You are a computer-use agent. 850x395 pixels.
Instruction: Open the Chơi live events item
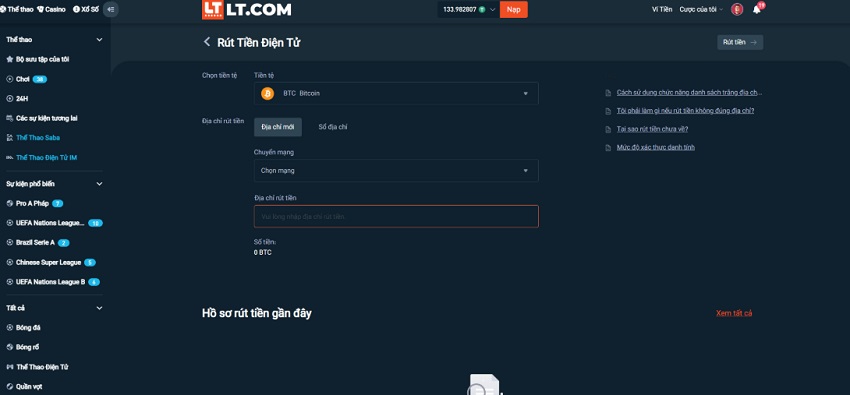[27, 79]
